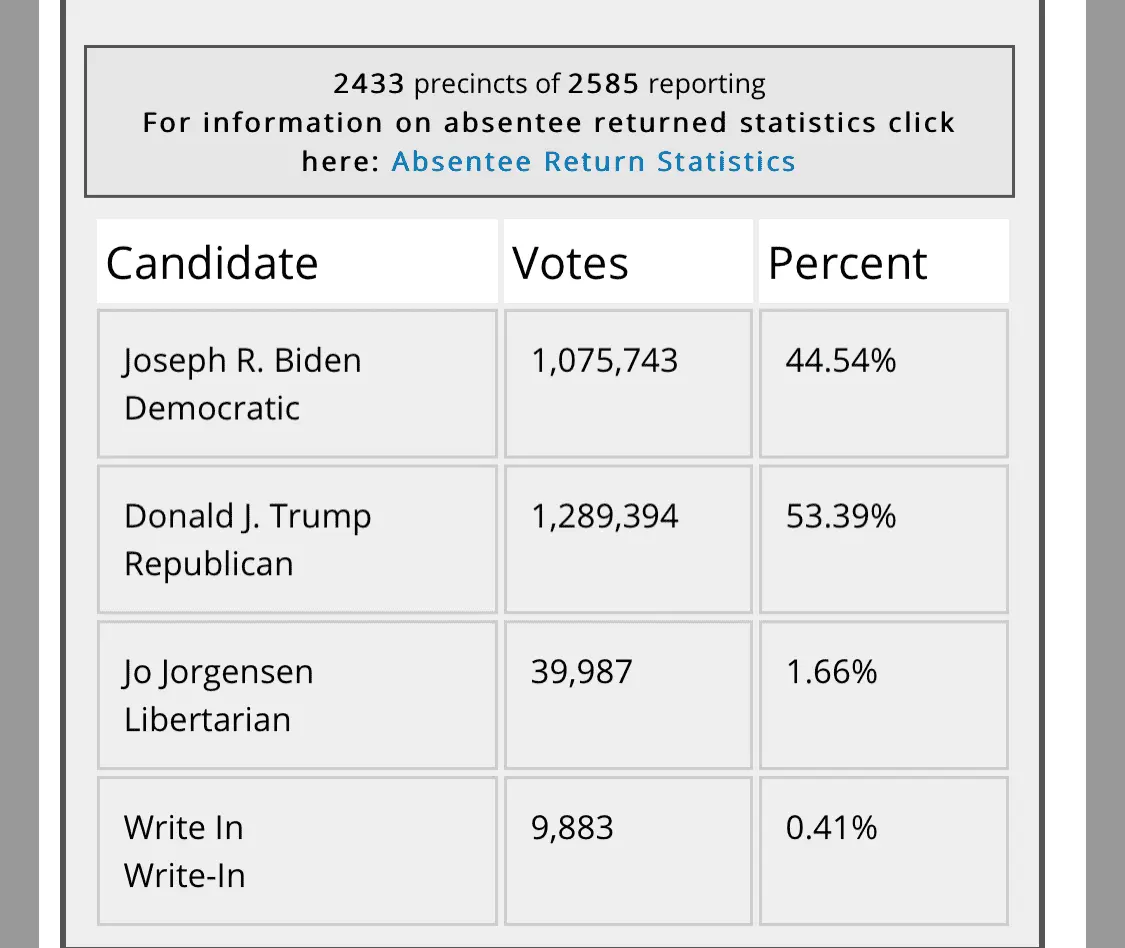Viewport: 1125px width, 948px height.
Task: Click the Percent column header
Action: [x=847, y=263]
